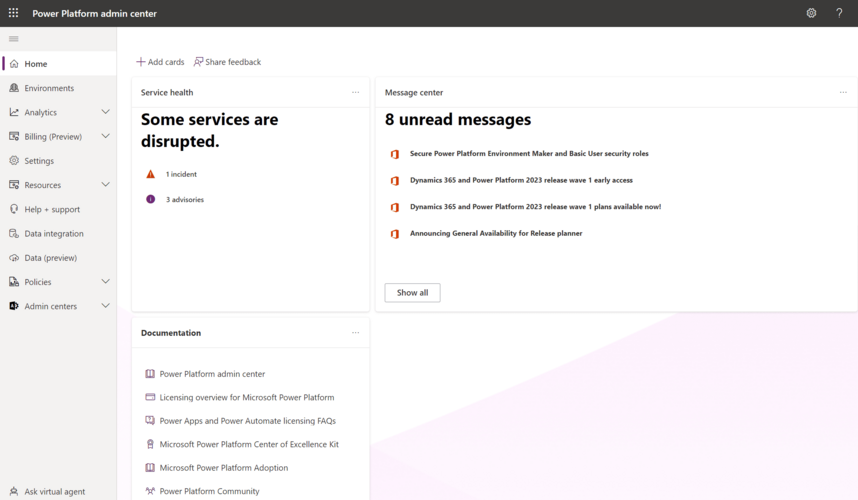This screenshot has height=500, width=858.
Task: Click the Home icon in sidebar
Action: [x=14, y=63]
